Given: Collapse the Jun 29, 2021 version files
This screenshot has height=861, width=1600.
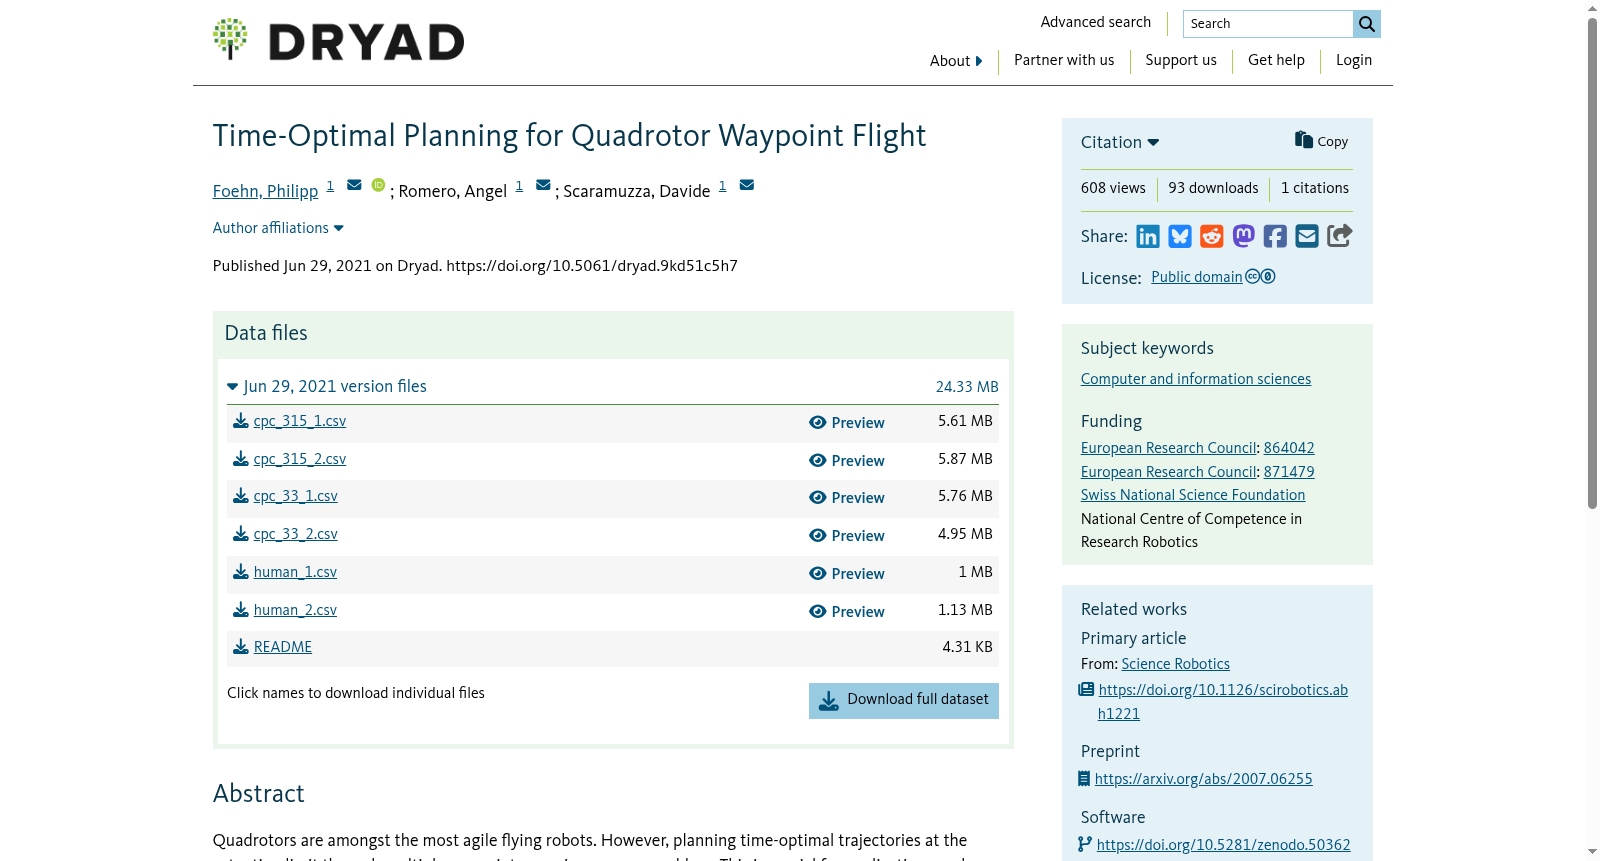Looking at the screenshot, I should coord(327,386).
